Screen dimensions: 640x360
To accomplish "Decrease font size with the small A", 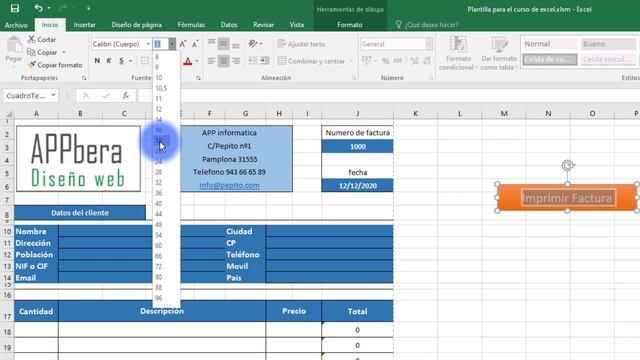I will pos(195,44).
